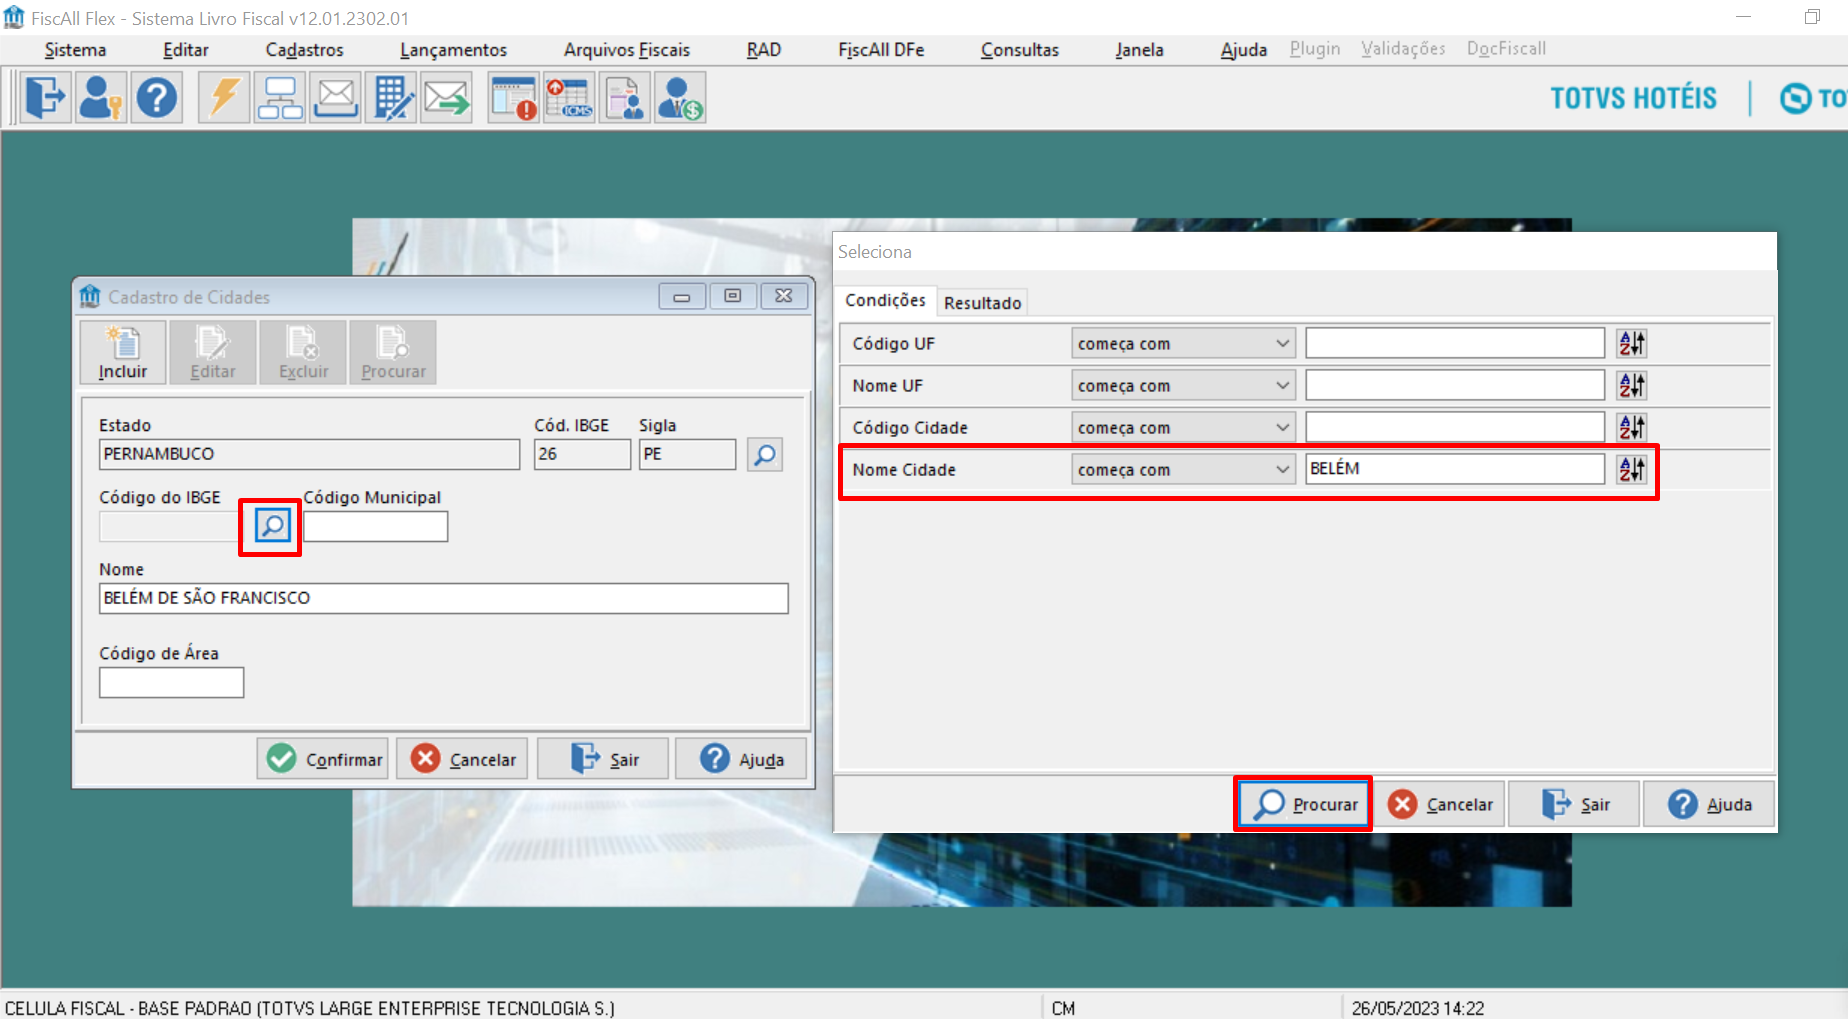1848x1019 pixels.
Task: Open the DocFiscall menu
Action: (x=1506, y=48)
